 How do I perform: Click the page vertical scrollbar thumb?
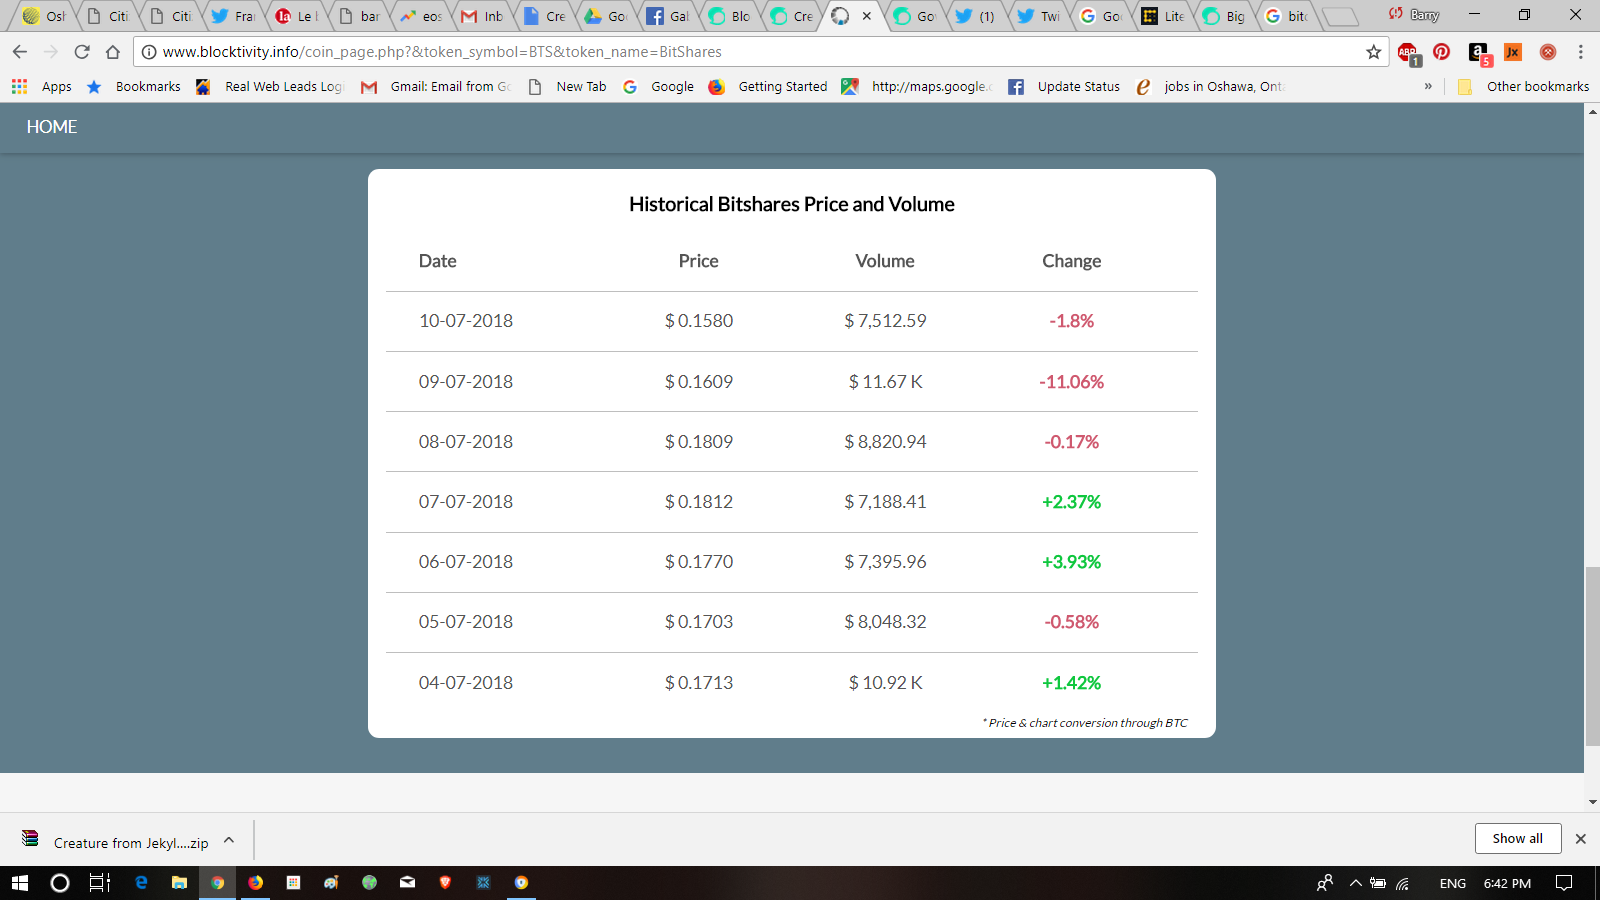coord(1592,656)
